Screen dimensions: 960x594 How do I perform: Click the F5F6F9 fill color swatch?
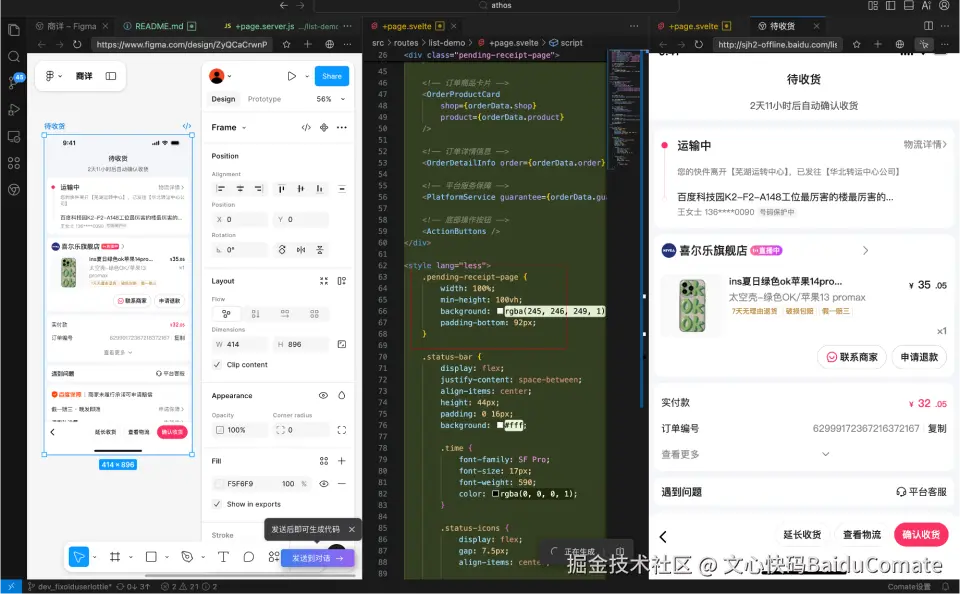click(218, 484)
